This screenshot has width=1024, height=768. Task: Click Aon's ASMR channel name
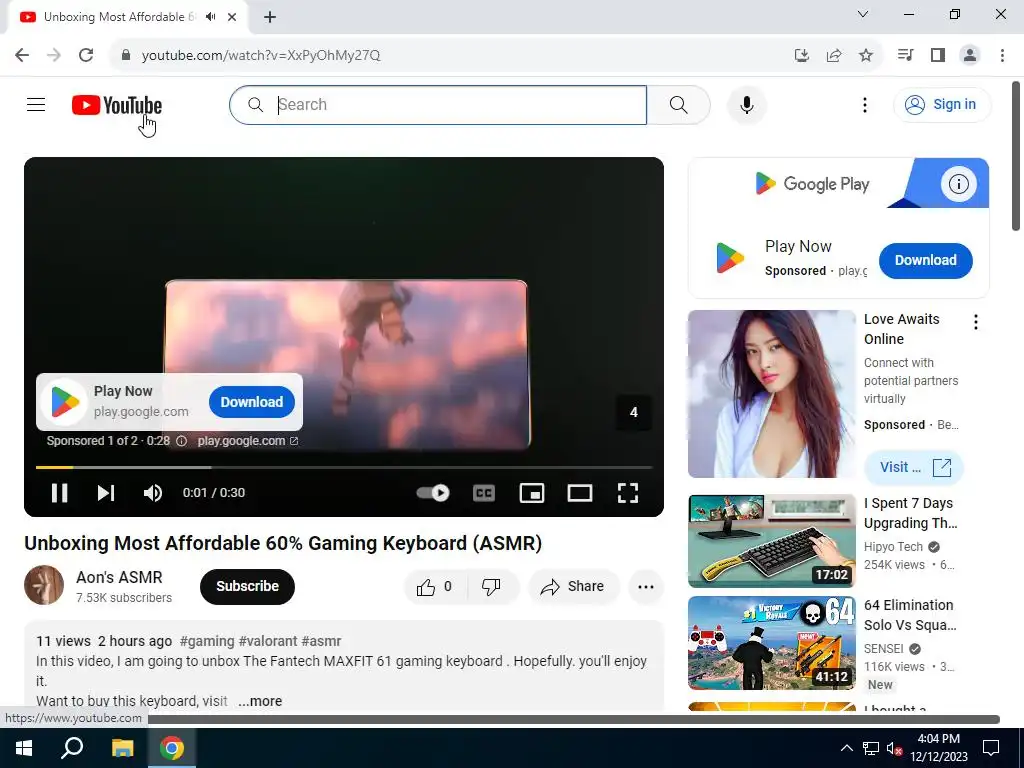[x=119, y=577]
